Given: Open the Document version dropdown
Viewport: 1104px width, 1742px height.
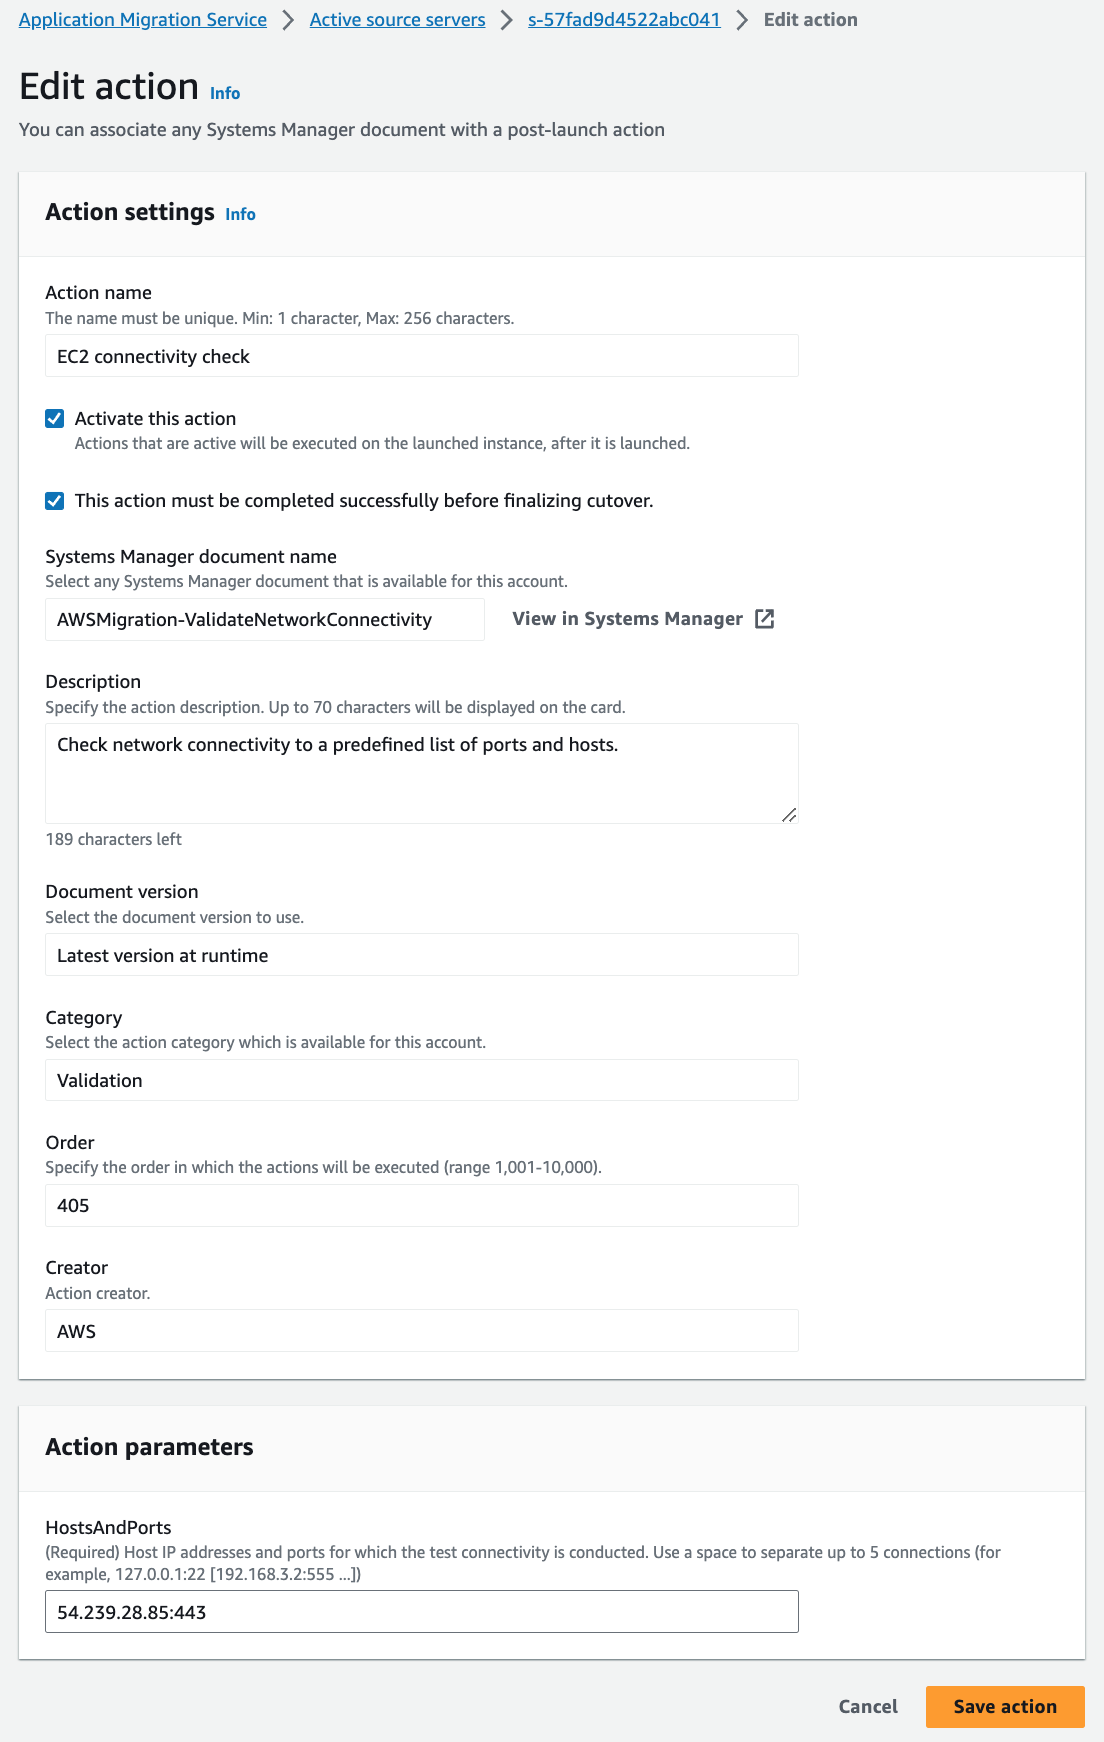Looking at the screenshot, I should pyautogui.click(x=421, y=954).
